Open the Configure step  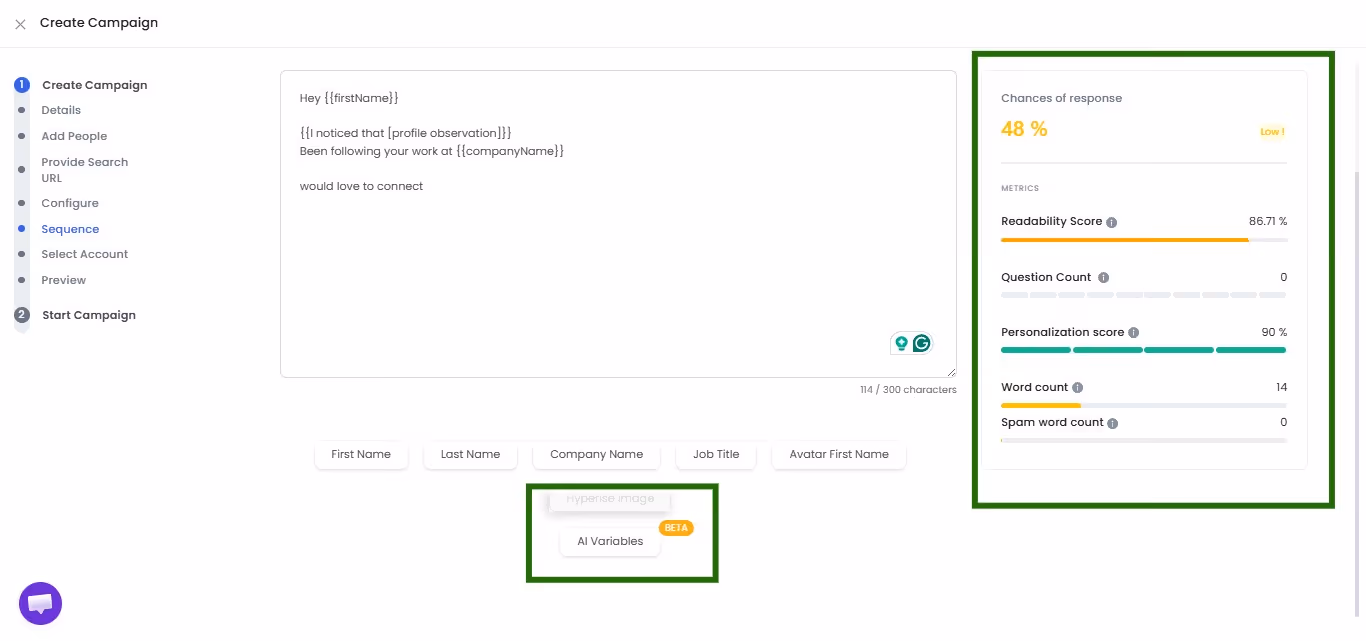click(x=70, y=203)
